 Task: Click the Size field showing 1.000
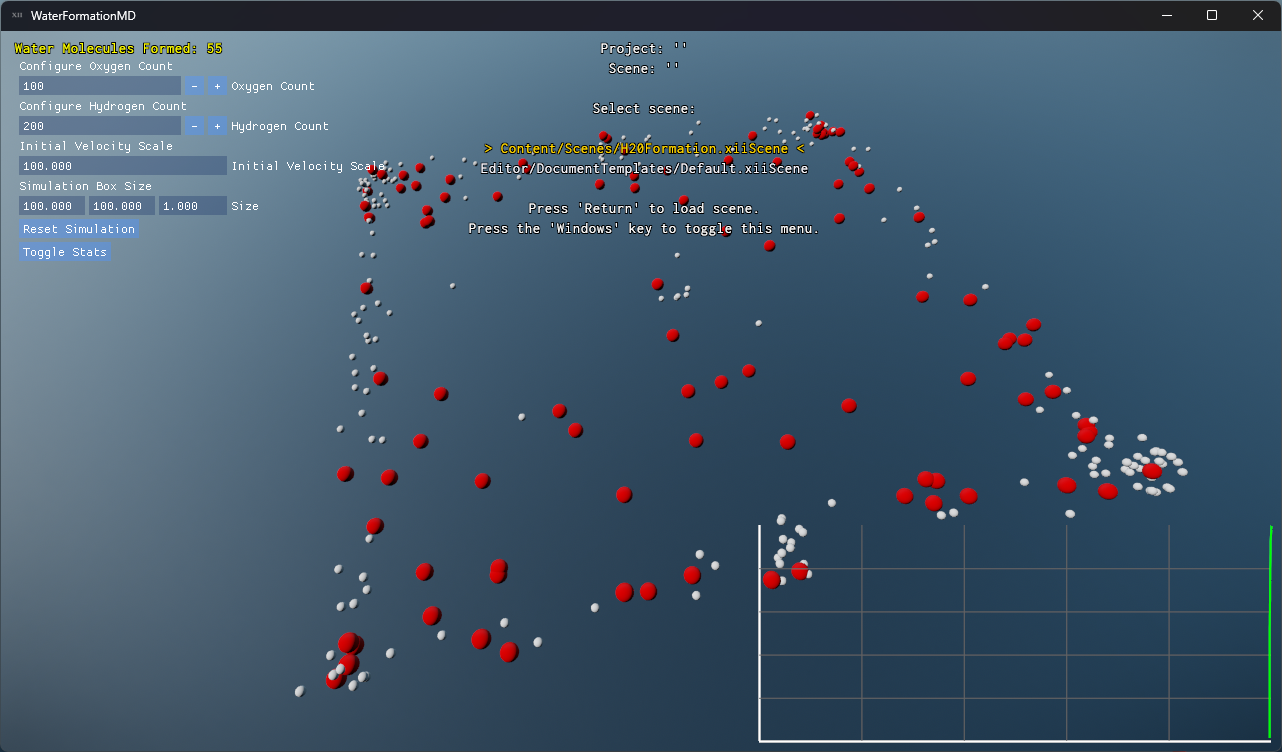click(x=192, y=206)
